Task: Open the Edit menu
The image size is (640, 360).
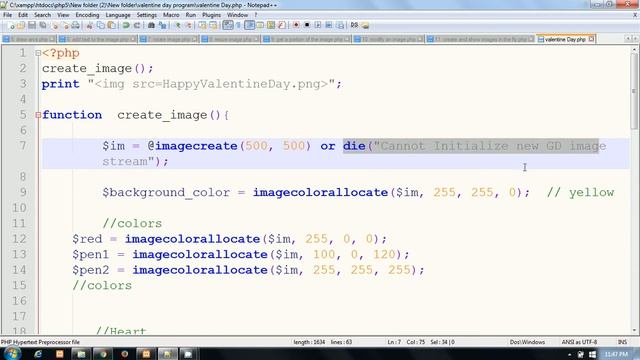Action: (x=23, y=15)
